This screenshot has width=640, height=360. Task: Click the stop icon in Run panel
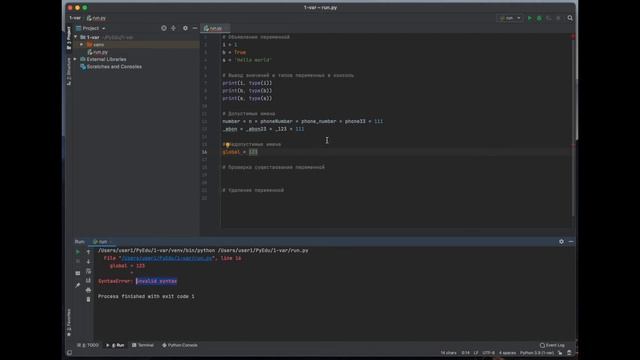pos(78,262)
